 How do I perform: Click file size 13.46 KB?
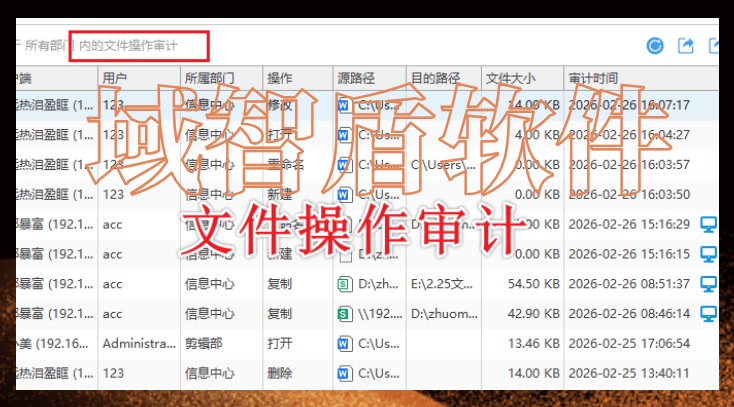point(534,344)
